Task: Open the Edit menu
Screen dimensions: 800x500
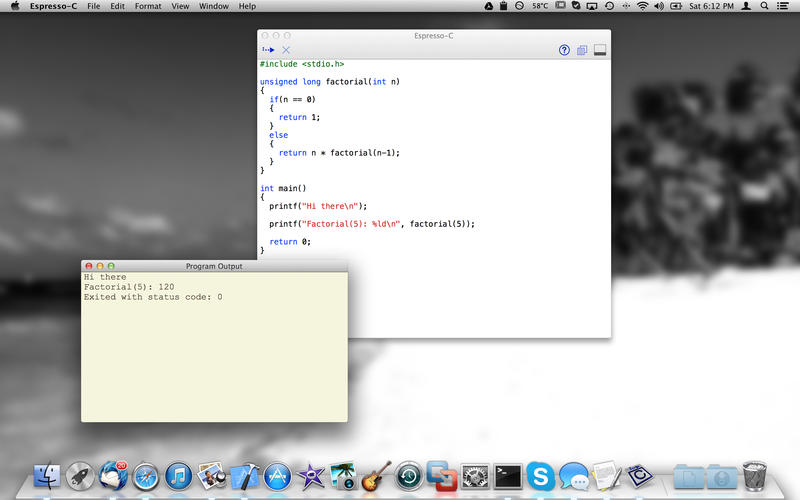Action: click(x=118, y=6)
